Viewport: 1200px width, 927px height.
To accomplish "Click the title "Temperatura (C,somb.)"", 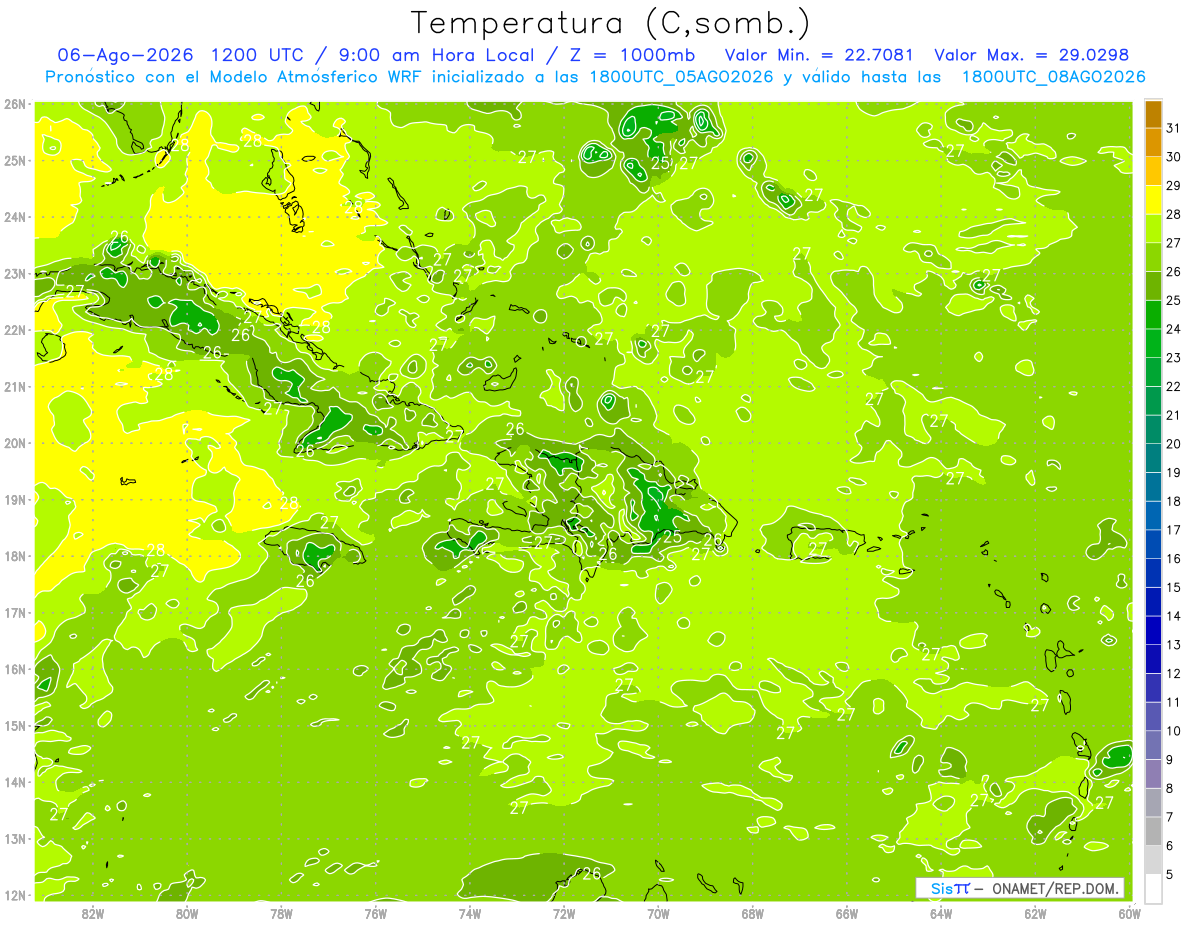I will 610,24.
